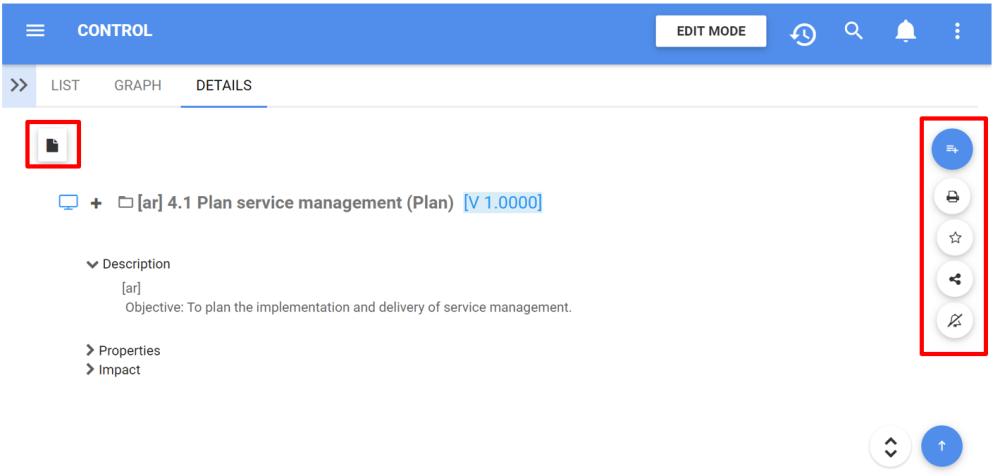Click the blue add-to-list button
This screenshot has width=1000, height=476.
point(952,149)
